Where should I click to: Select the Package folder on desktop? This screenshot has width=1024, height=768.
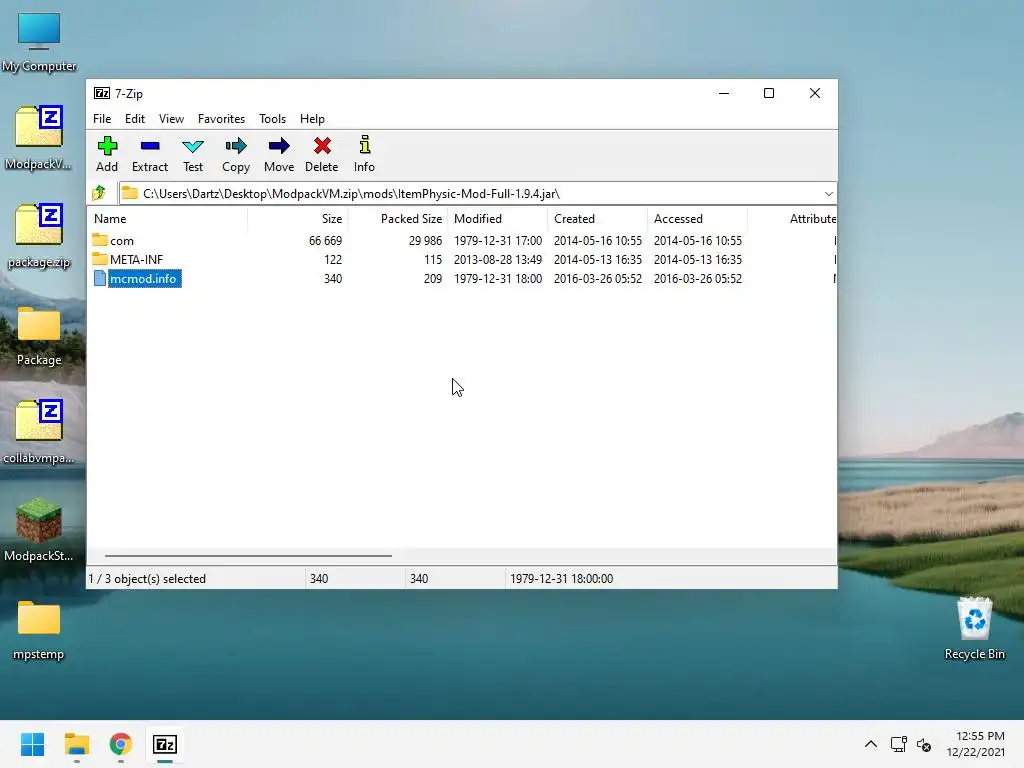tap(39, 336)
